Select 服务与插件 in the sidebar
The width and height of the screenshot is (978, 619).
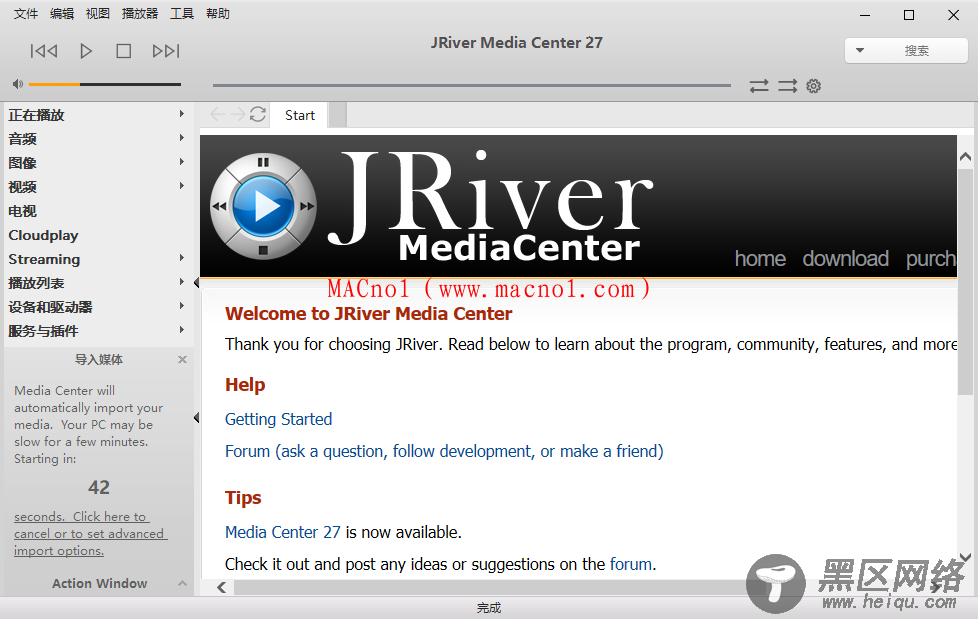pyautogui.click(x=43, y=331)
